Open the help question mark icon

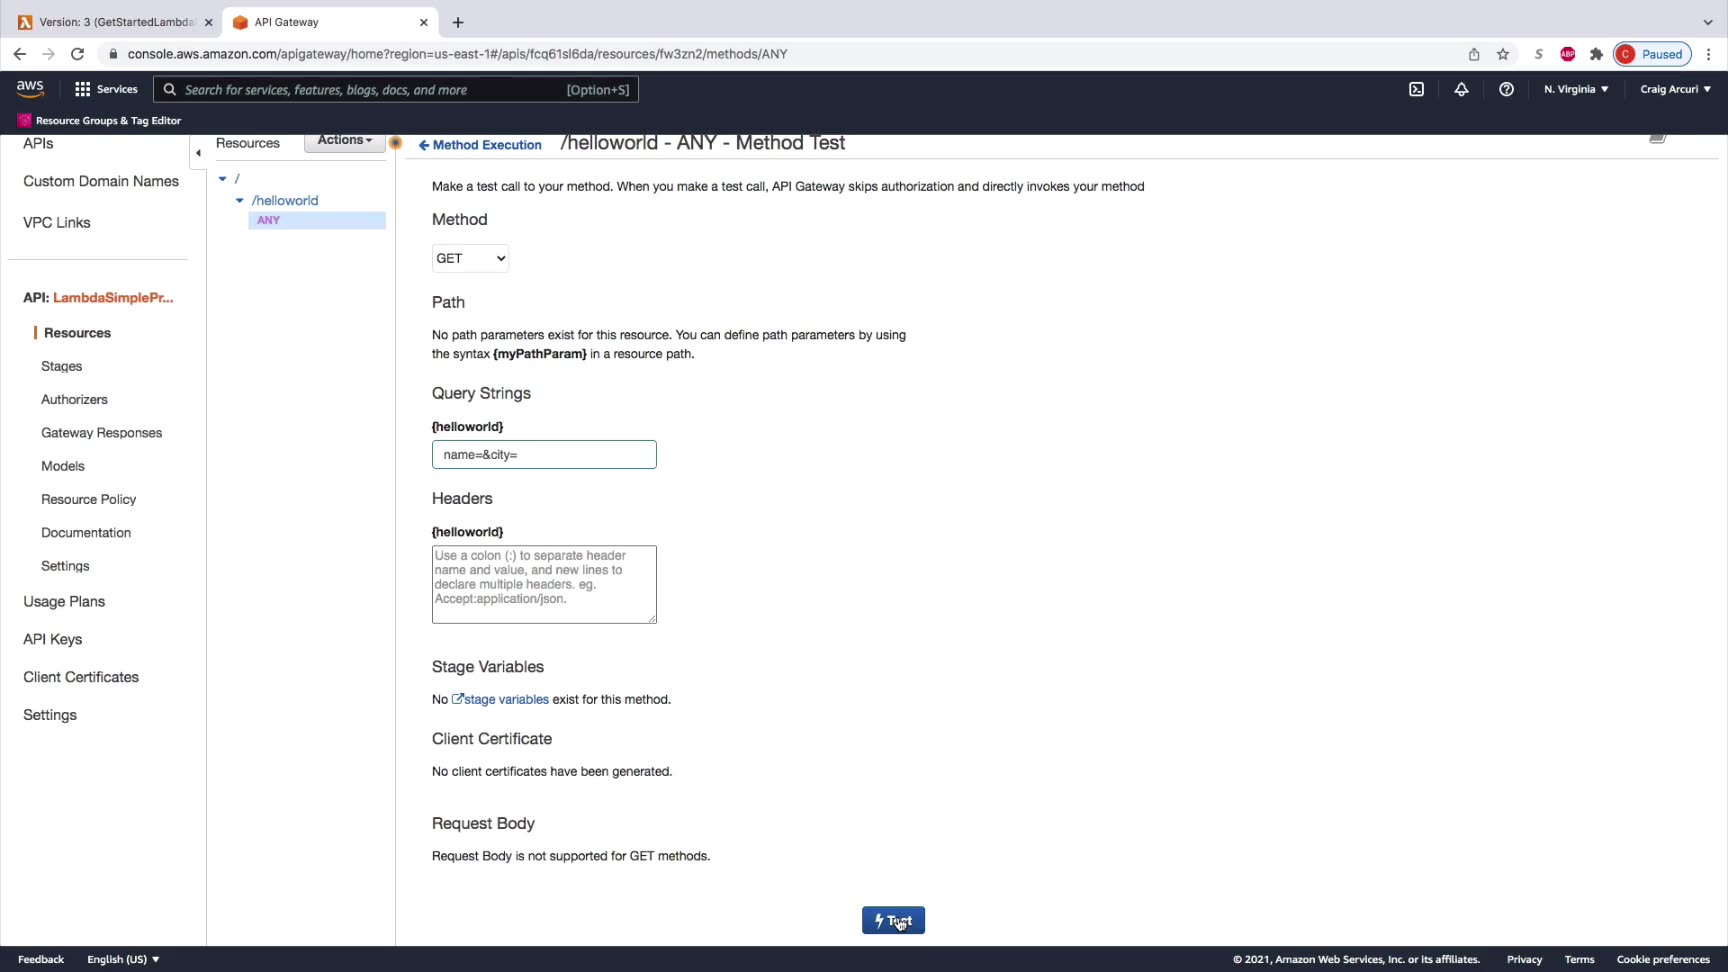pyautogui.click(x=1506, y=89)
